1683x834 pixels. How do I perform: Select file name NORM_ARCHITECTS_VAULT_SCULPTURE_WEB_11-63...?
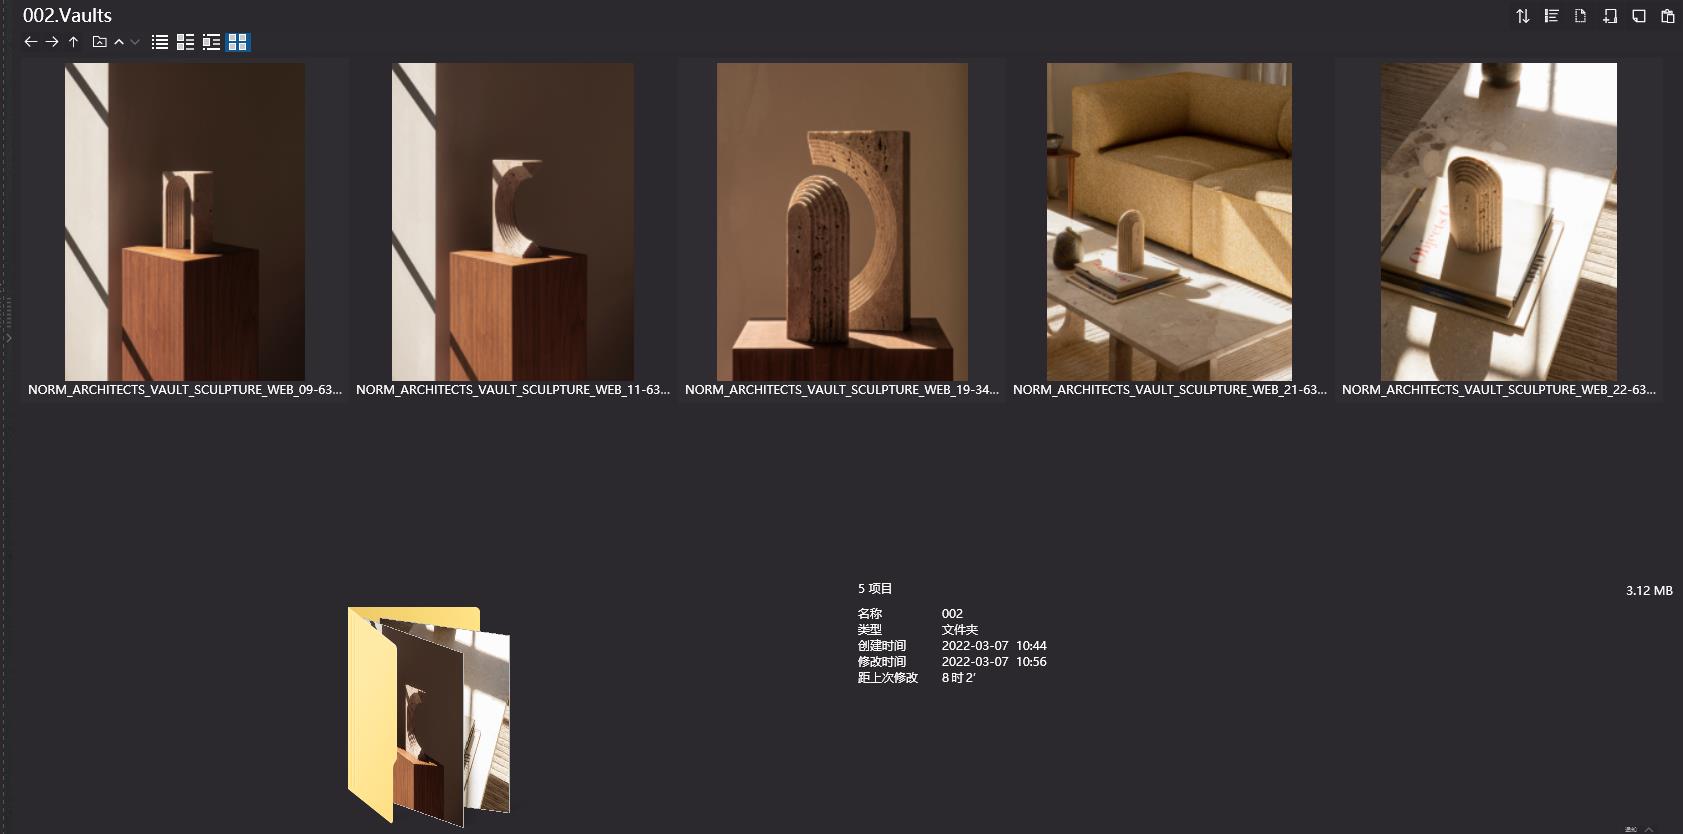pos(513,390)
